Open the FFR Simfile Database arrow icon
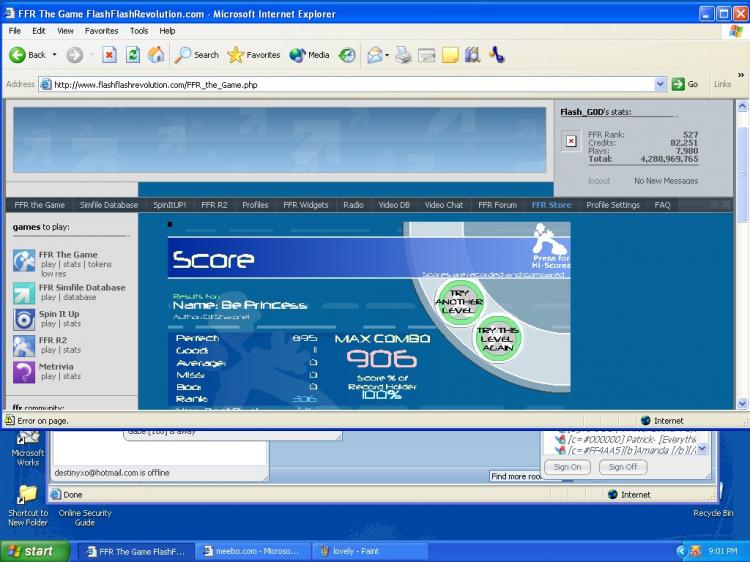750x562 pixels. click(x=24, y=293)
